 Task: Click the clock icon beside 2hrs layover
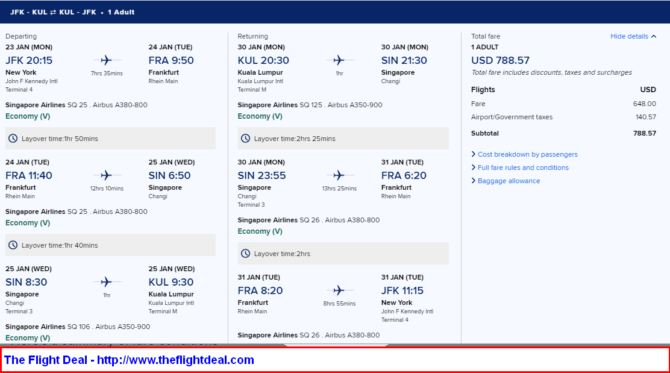(x=245, y=254)
